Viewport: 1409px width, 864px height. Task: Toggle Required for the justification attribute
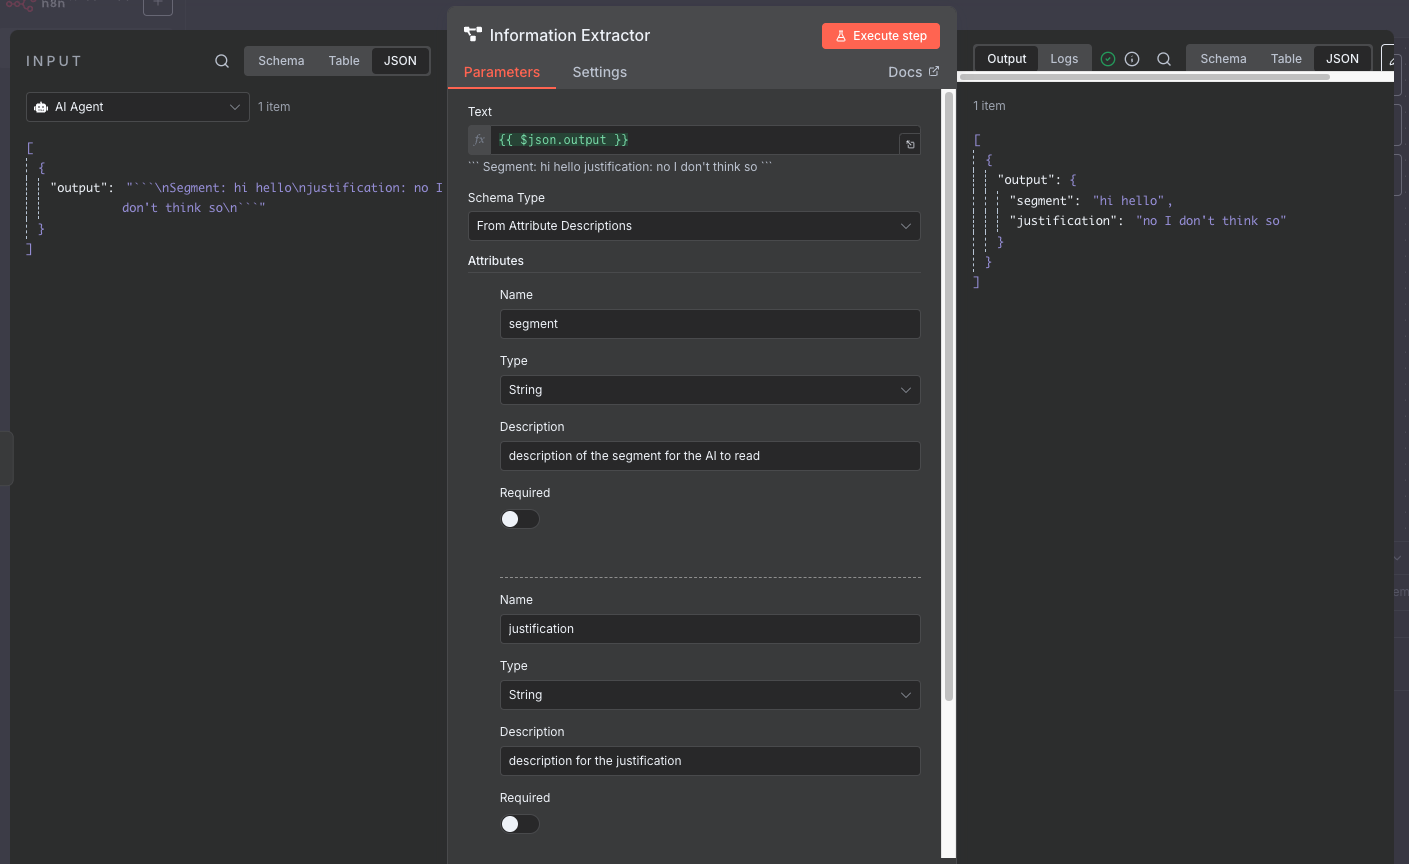[x=519, y=824]
